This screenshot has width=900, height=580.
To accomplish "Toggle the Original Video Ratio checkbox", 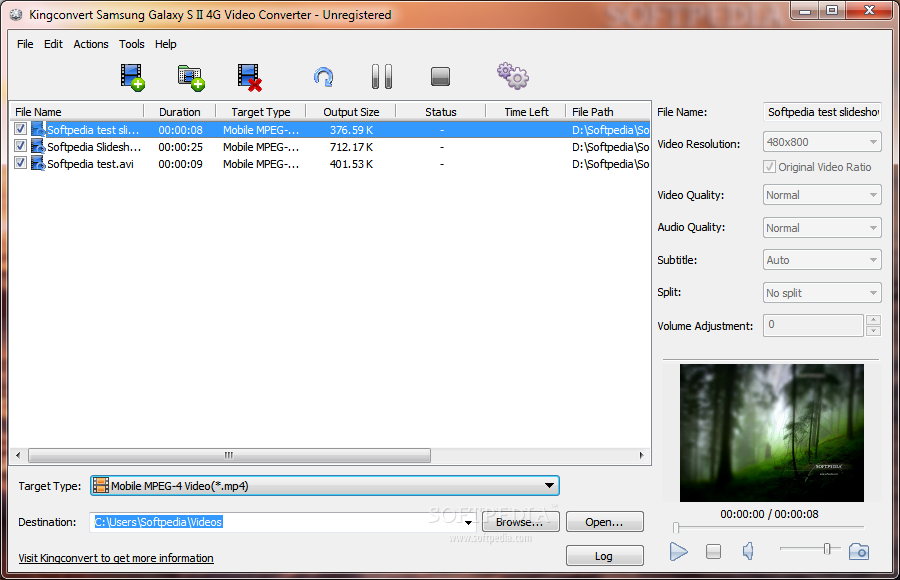I will click(769, 167).
